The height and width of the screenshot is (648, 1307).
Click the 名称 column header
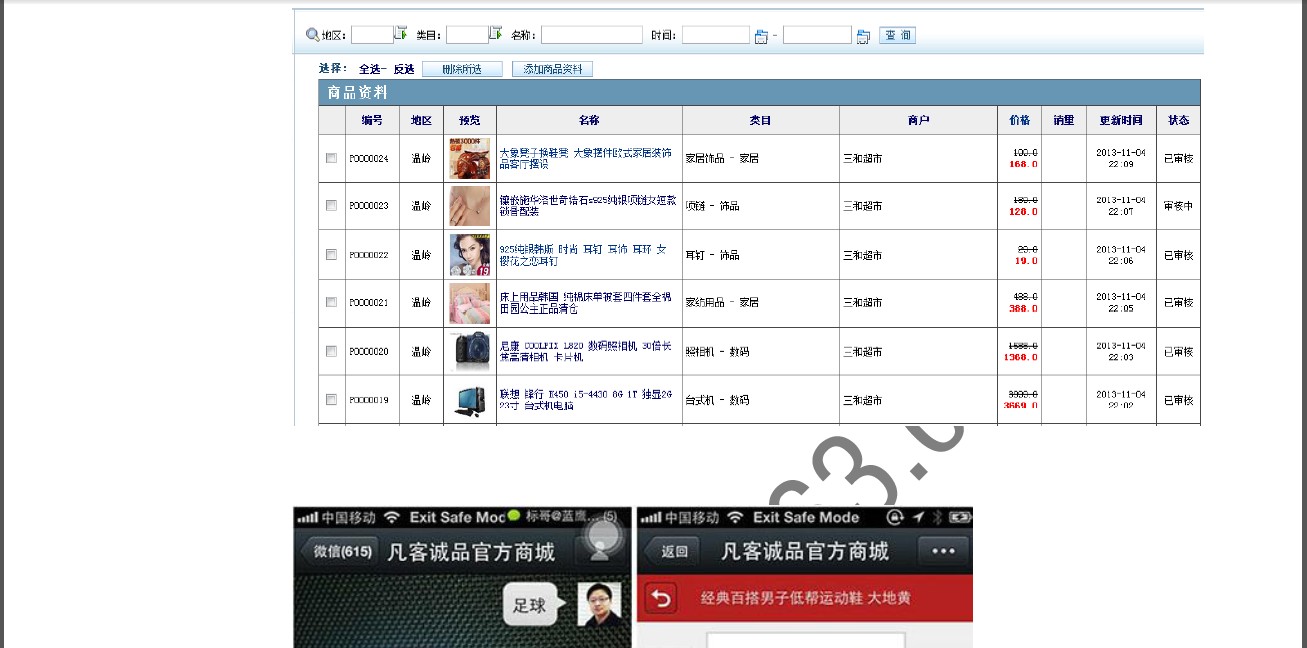point(588,120)
